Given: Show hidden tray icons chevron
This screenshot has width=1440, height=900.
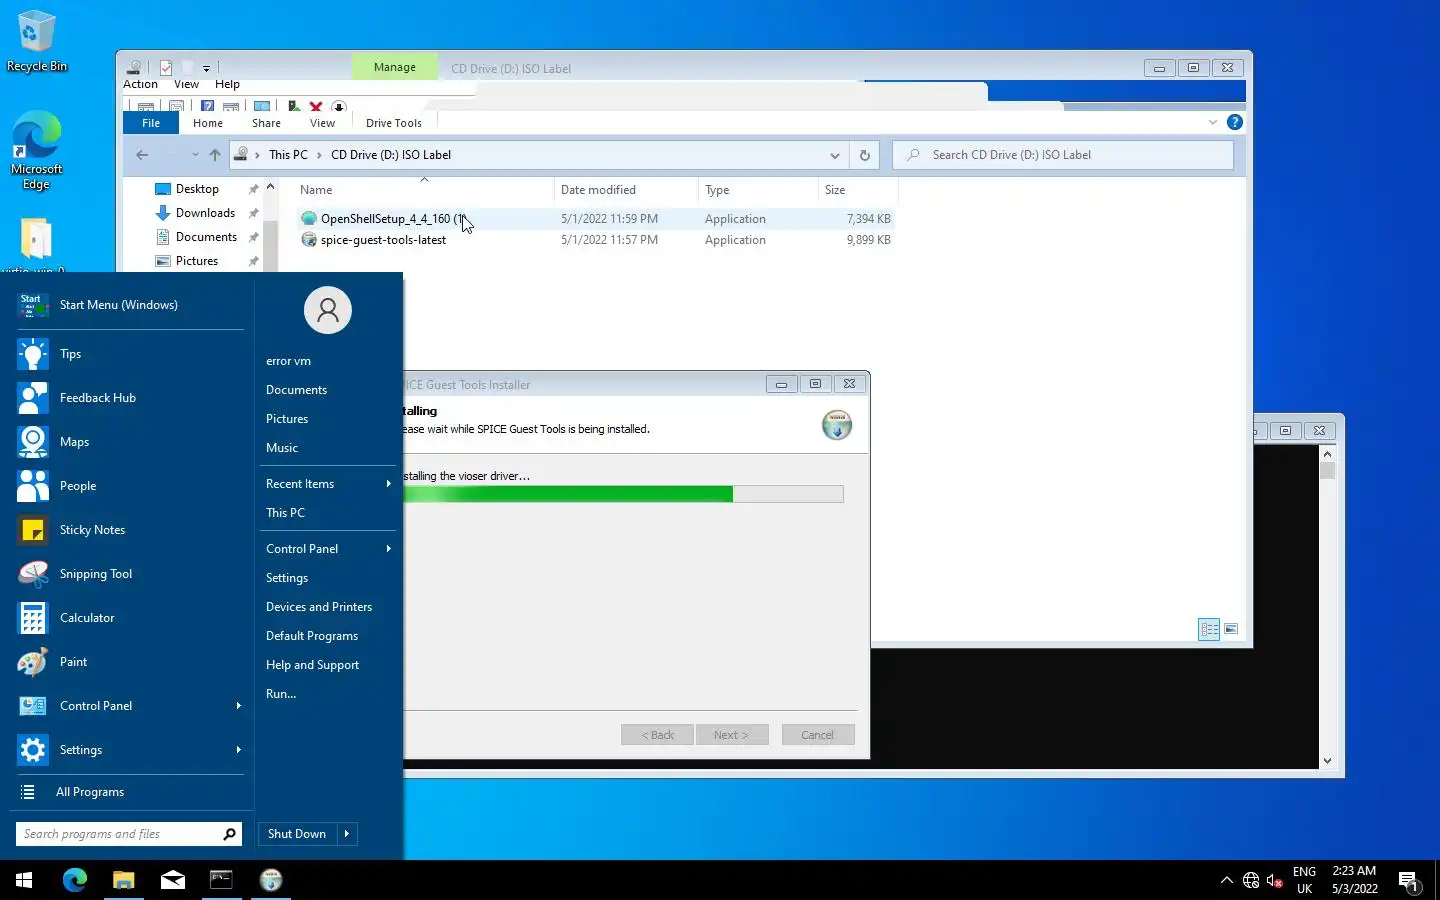Looking at the screenshot, I should [x=1227, y=881].
